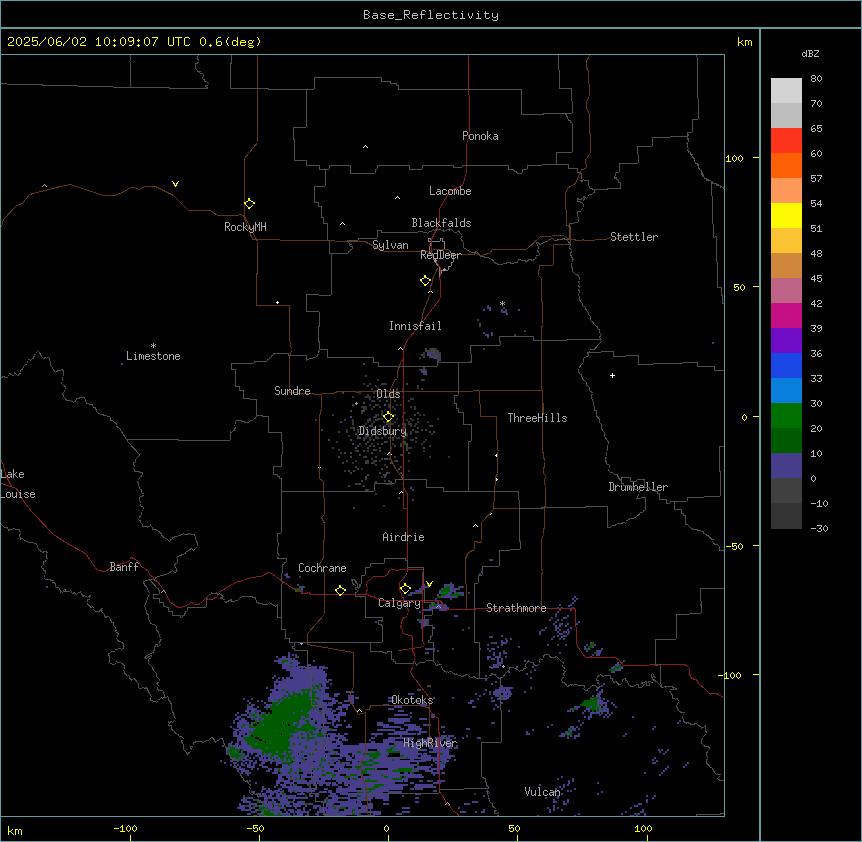Select the RockyMH map label
Screen dimensions: 862x842
tap(245, 227)
